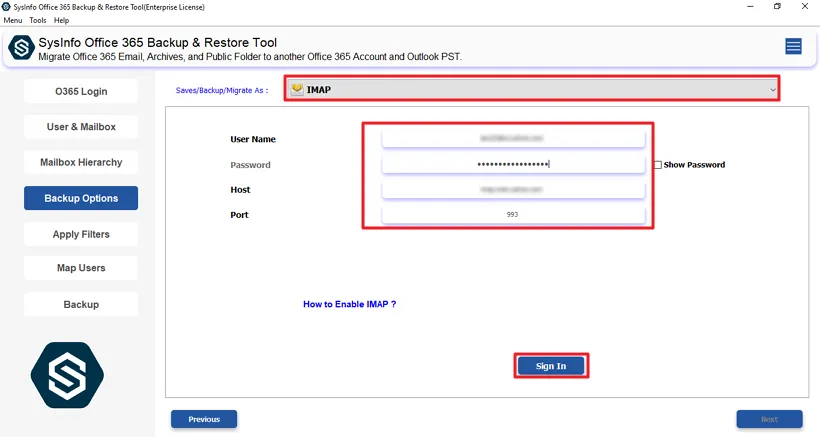The height and width of the screenshot is (437, 820).
Task: Open the hamburger menu icon
Action: pyautogui.click(x=793, y=47)
